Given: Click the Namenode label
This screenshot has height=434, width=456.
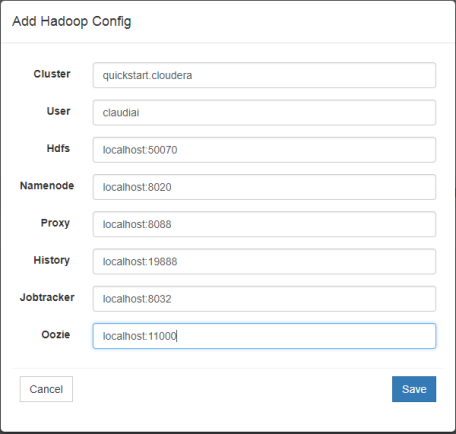Looking at the screenshot, I should [x=47, y=185].
